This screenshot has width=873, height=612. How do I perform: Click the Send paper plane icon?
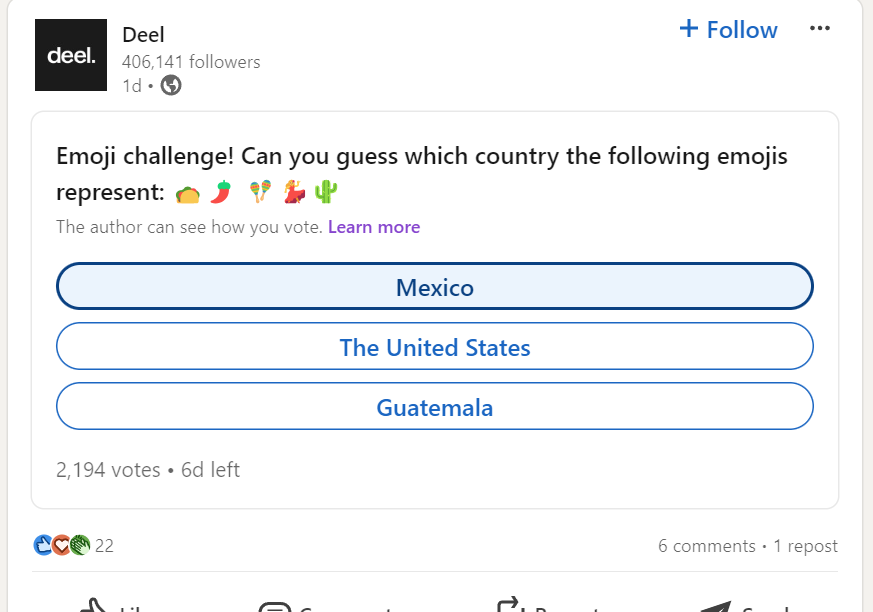pyautogui.click(x=716, y=606)
